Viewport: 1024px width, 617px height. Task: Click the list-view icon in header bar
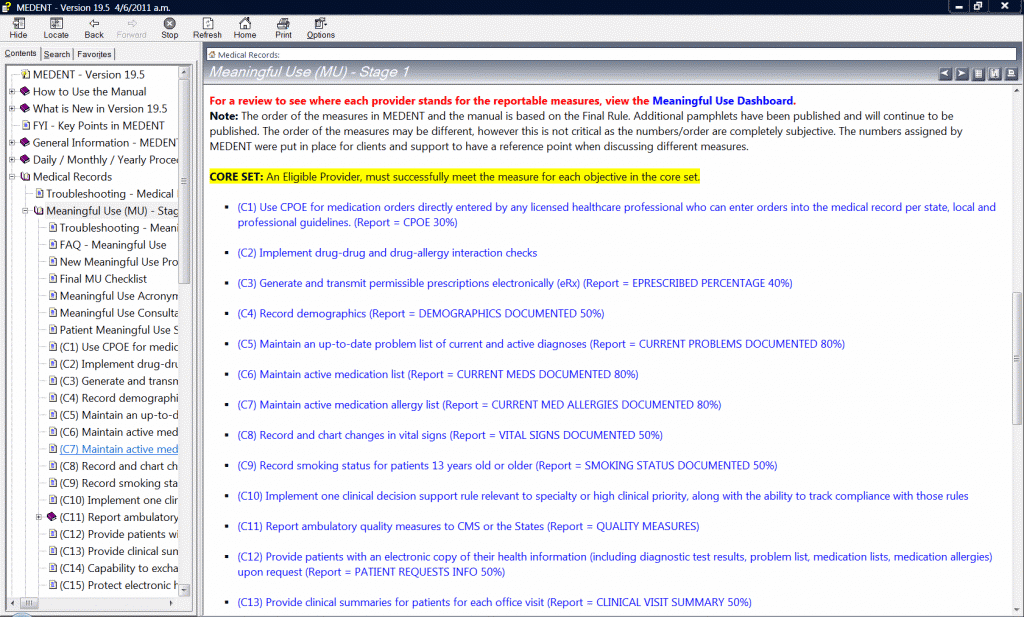coord(978,74)
